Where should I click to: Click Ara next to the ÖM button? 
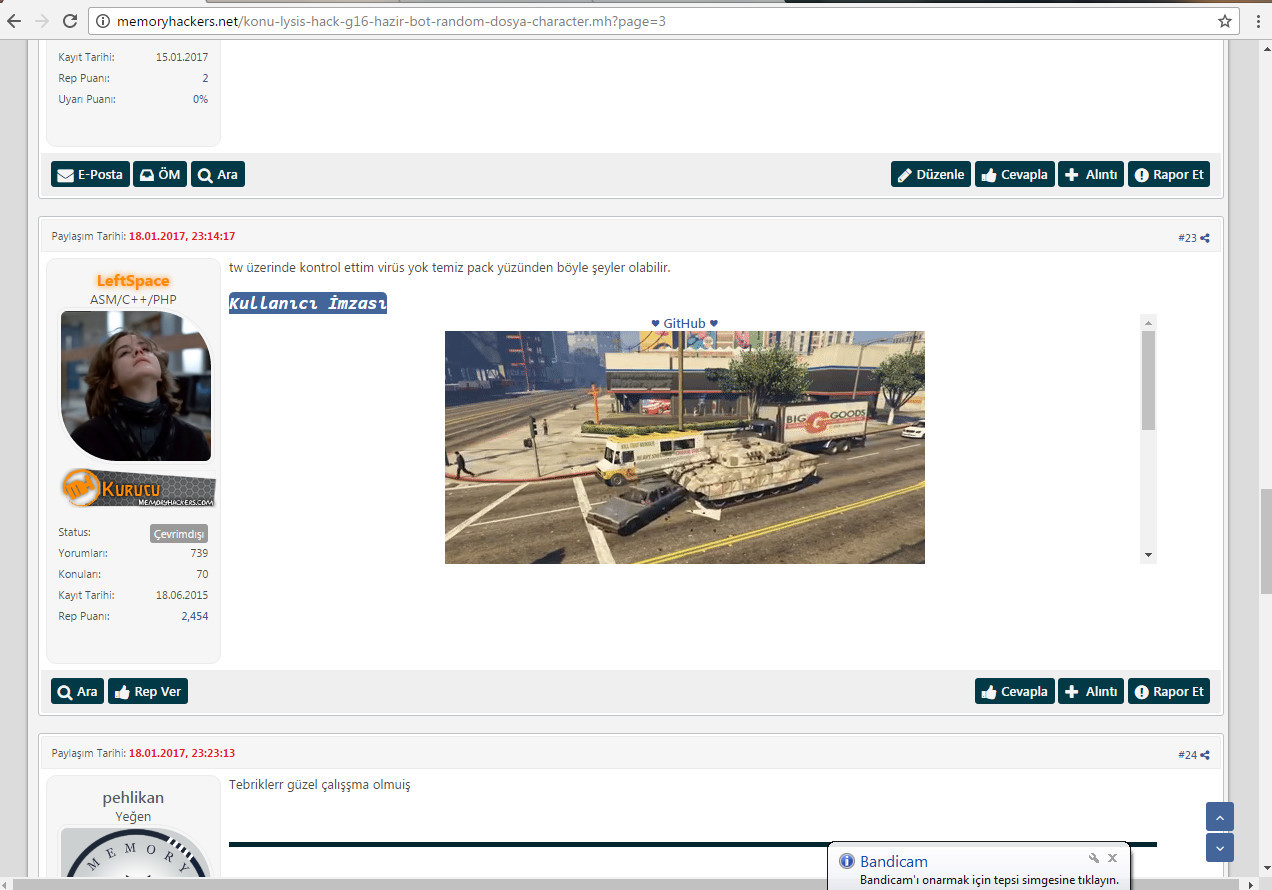[x=218, y=174]
